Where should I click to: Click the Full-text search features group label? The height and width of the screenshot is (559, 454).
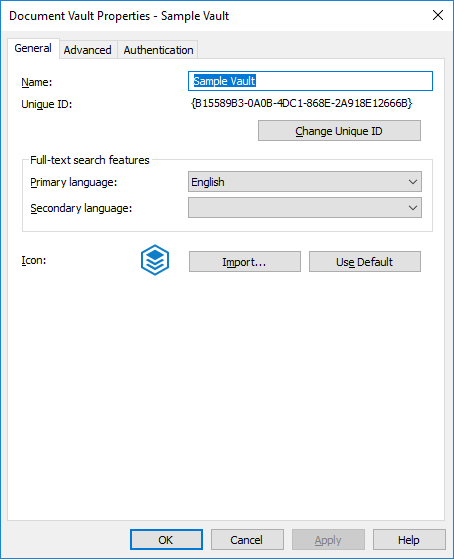90,160
